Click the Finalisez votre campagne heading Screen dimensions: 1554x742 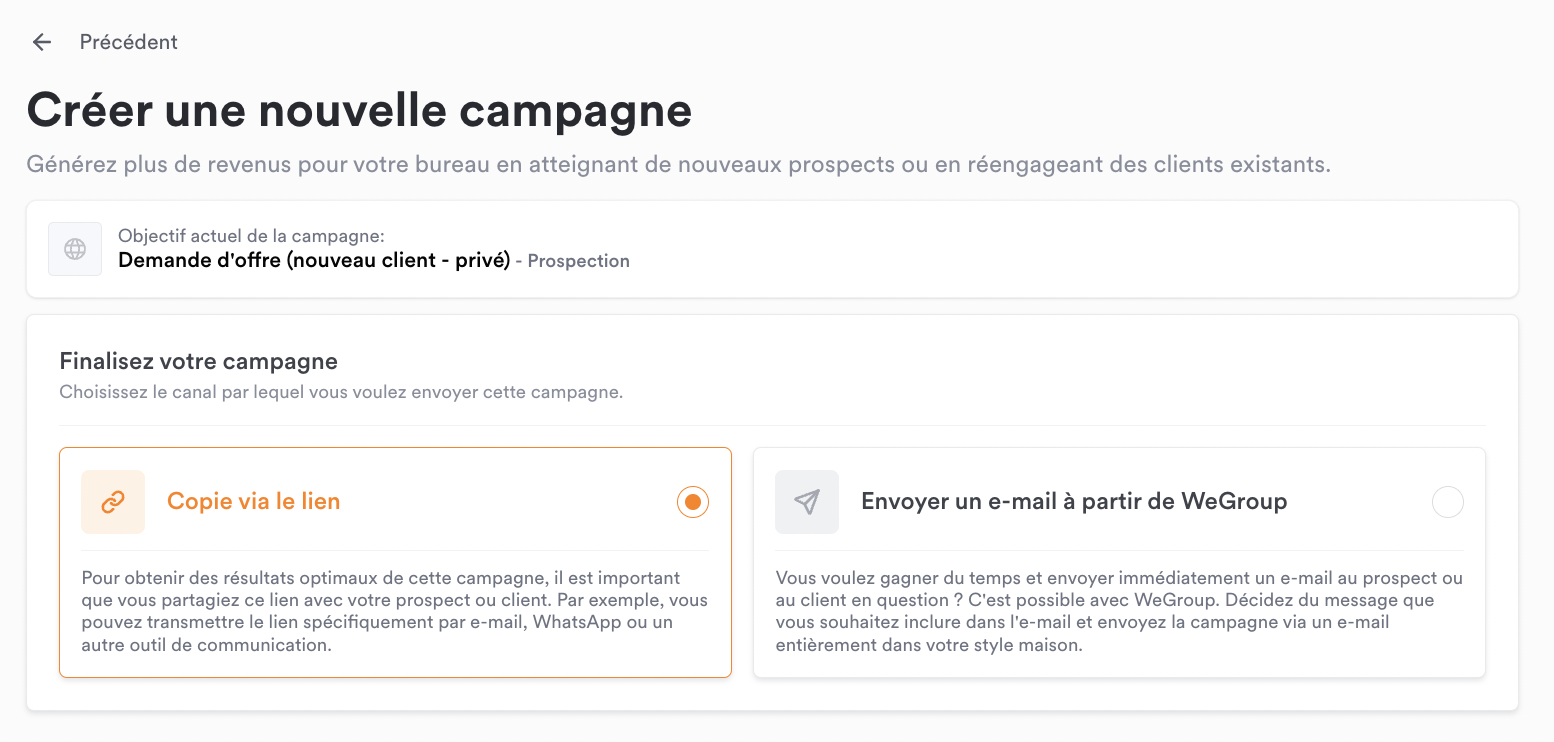click(199, 361)
